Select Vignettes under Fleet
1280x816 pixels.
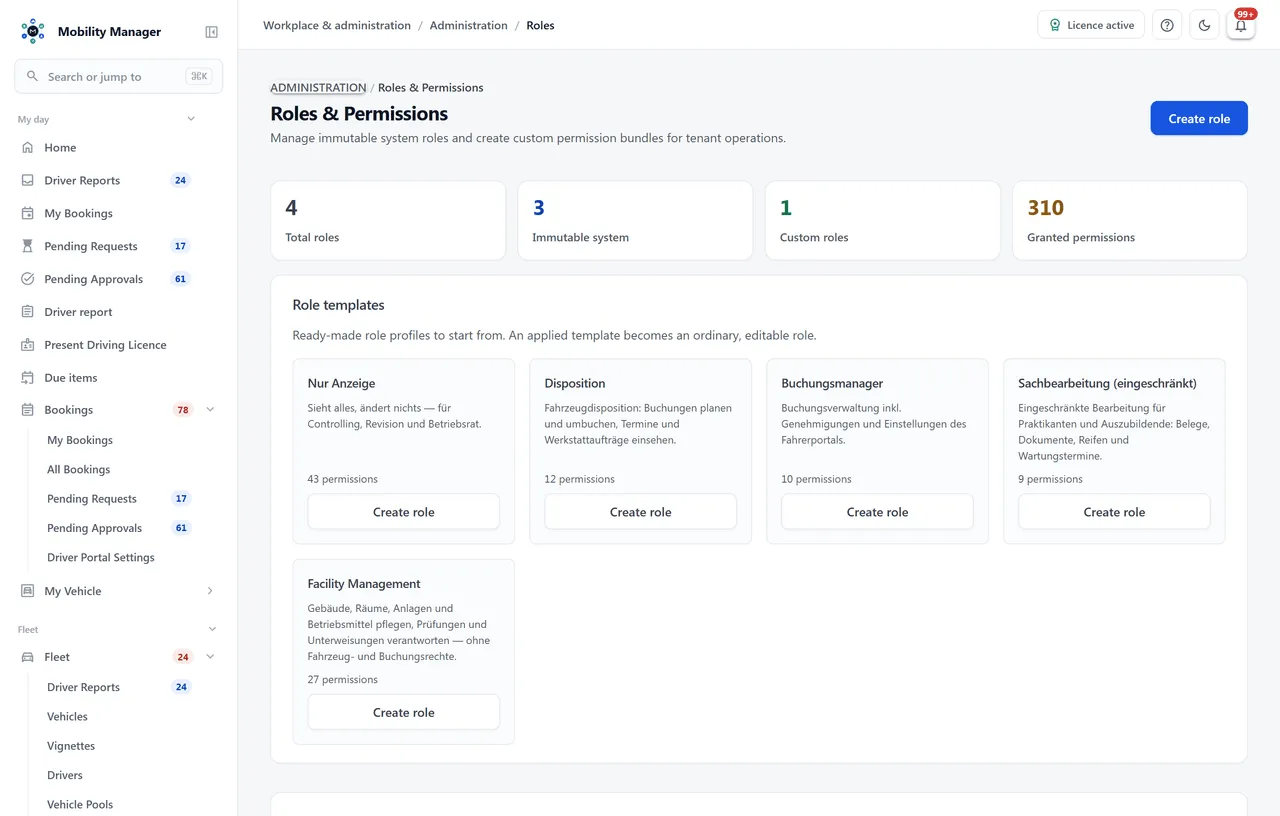point(71,746)
